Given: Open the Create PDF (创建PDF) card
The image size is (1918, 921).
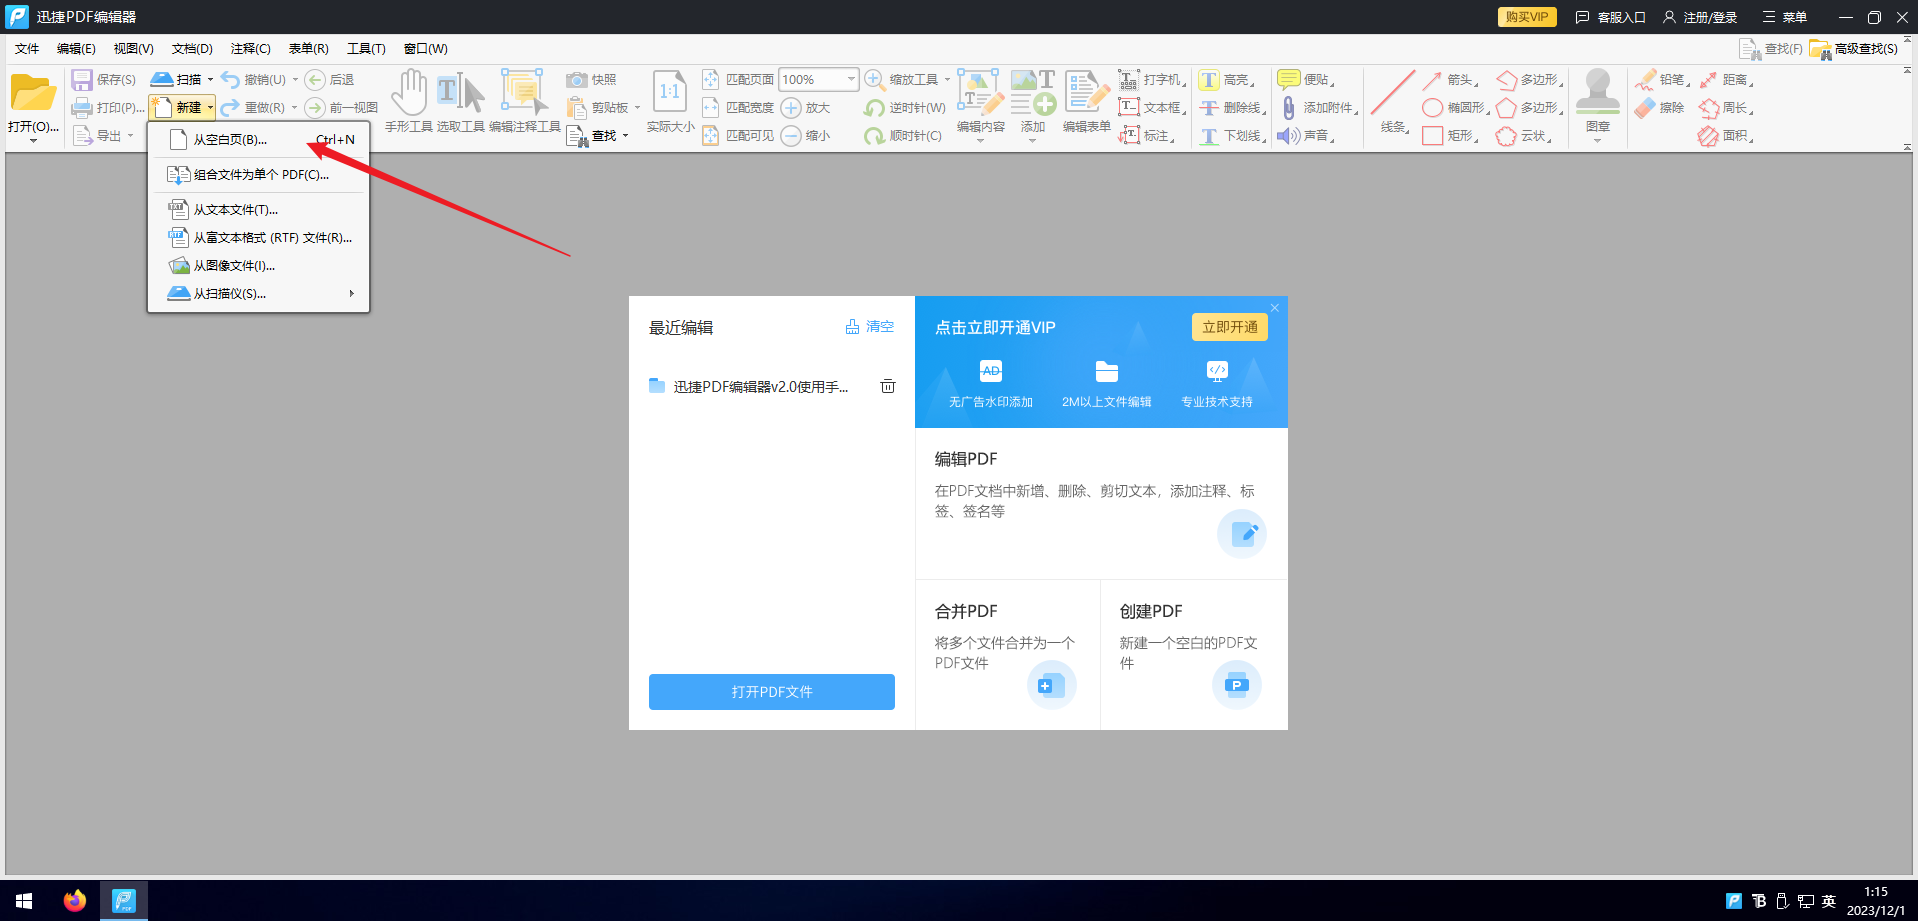Looking at the screenshot, I should pos(1194,655).
